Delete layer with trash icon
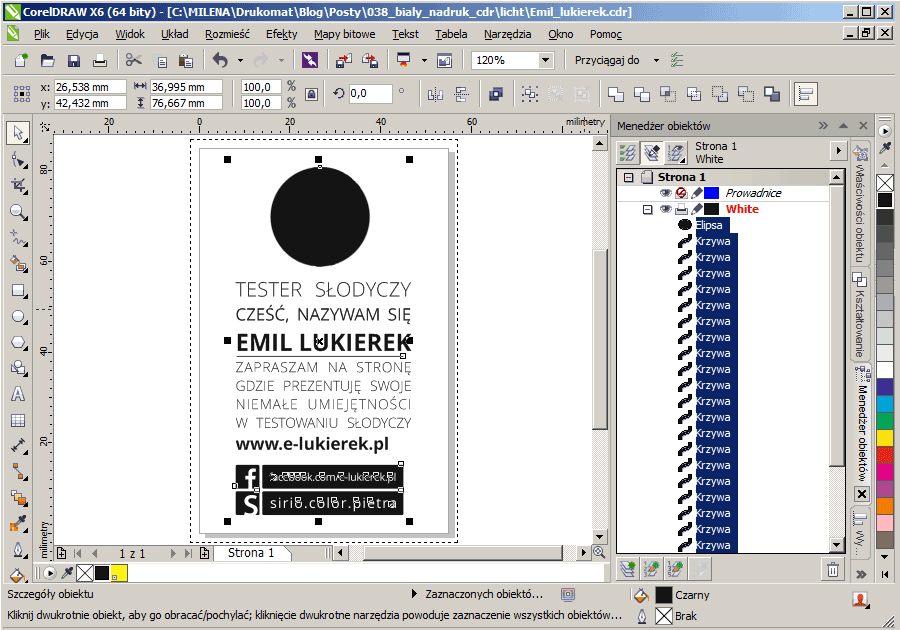This screenshot has height=630, width=900. click(x=833, y=569)
